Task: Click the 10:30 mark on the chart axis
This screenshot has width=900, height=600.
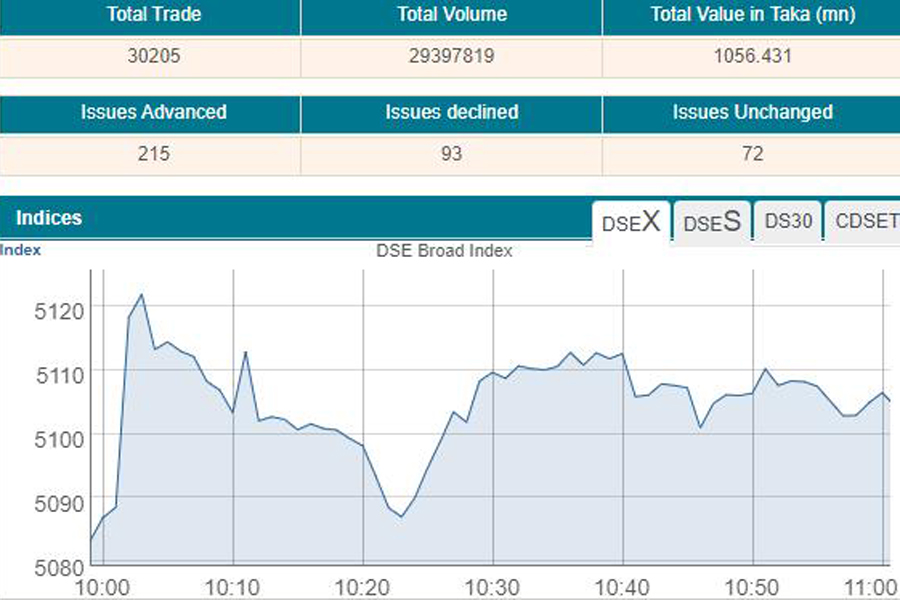Action: click(x=489, y=583)
